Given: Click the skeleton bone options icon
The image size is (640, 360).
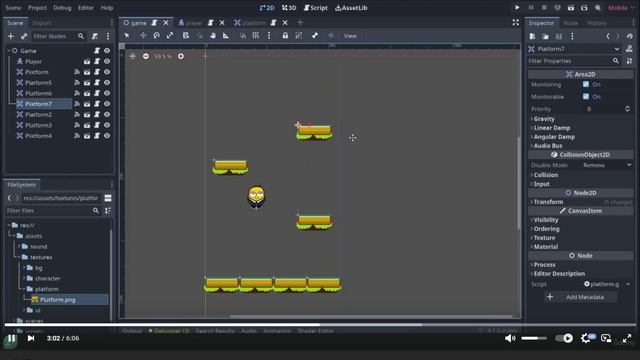Looking at the screenshot, I should pyautogui.click(x=315, y=36).
